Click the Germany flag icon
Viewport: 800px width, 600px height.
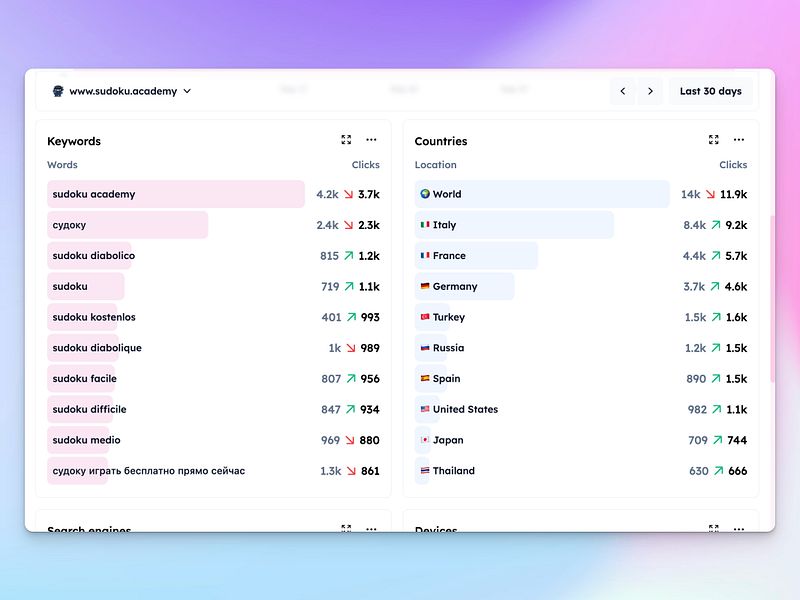[x=425, y=286]
